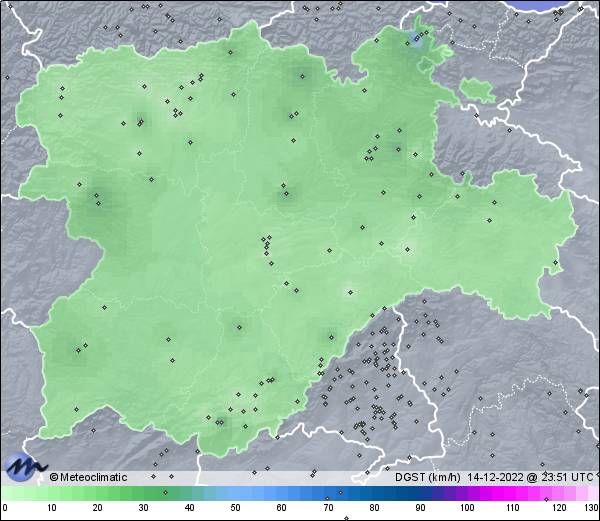The width and height of the screenshot is (600, 521).
Task: Click the scale value 30
Action: click(x=143, y=508)
